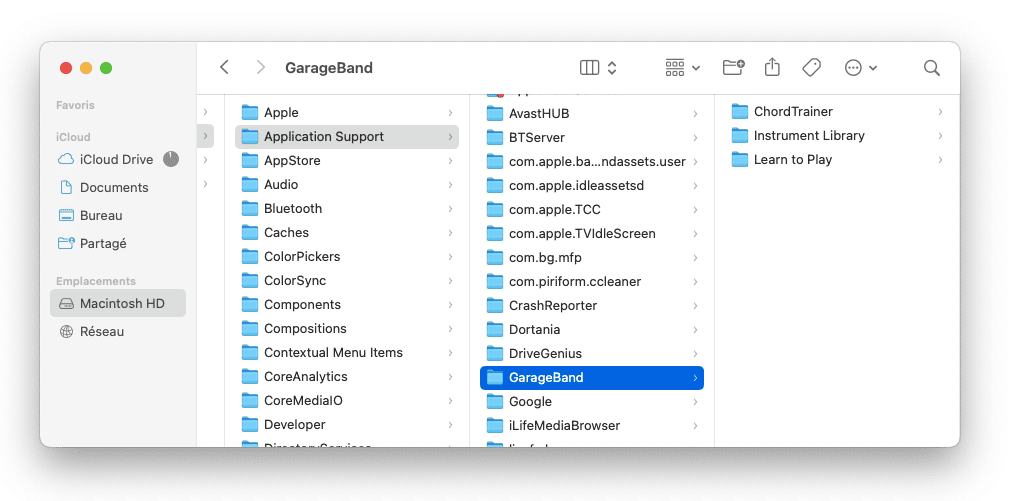Click the chevron beside Google folder
Image resolution: width=1029 pixels, height=501 pixels.
click(x=695, y=402)
